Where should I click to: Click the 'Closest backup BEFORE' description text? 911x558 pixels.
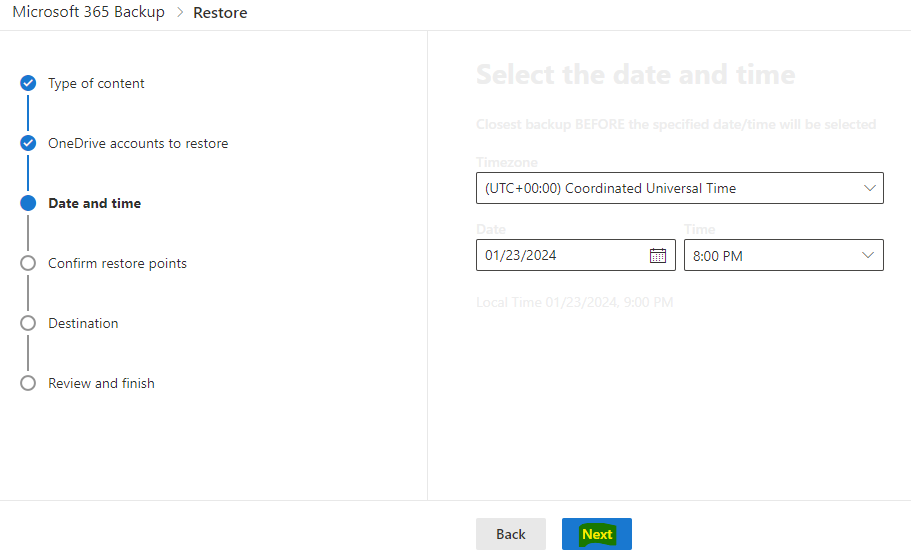point(676,124)
